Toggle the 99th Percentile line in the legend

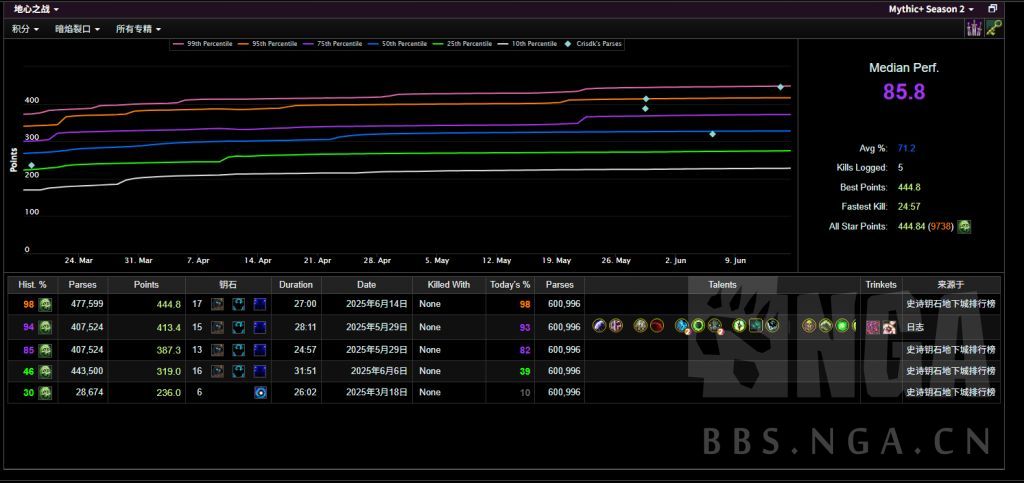[203, 44]
